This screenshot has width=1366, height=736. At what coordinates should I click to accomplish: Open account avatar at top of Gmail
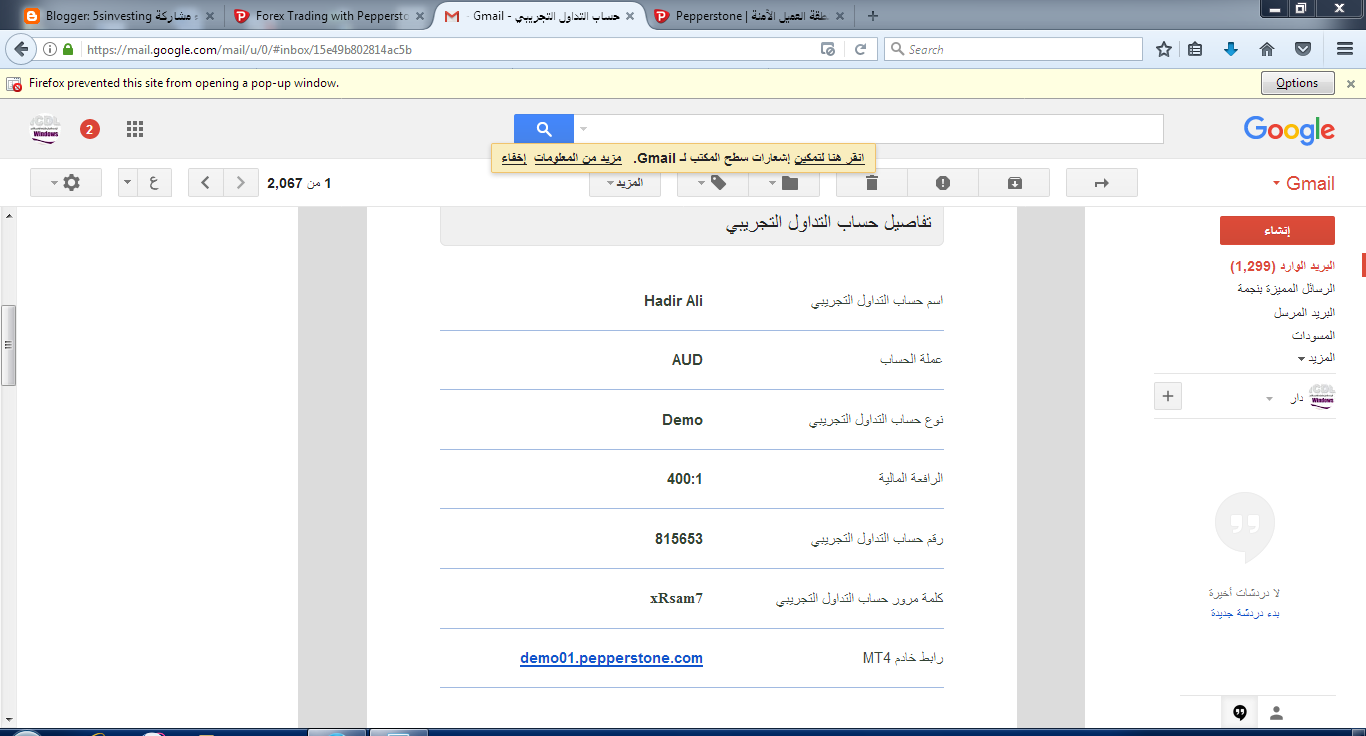point(46,129)
